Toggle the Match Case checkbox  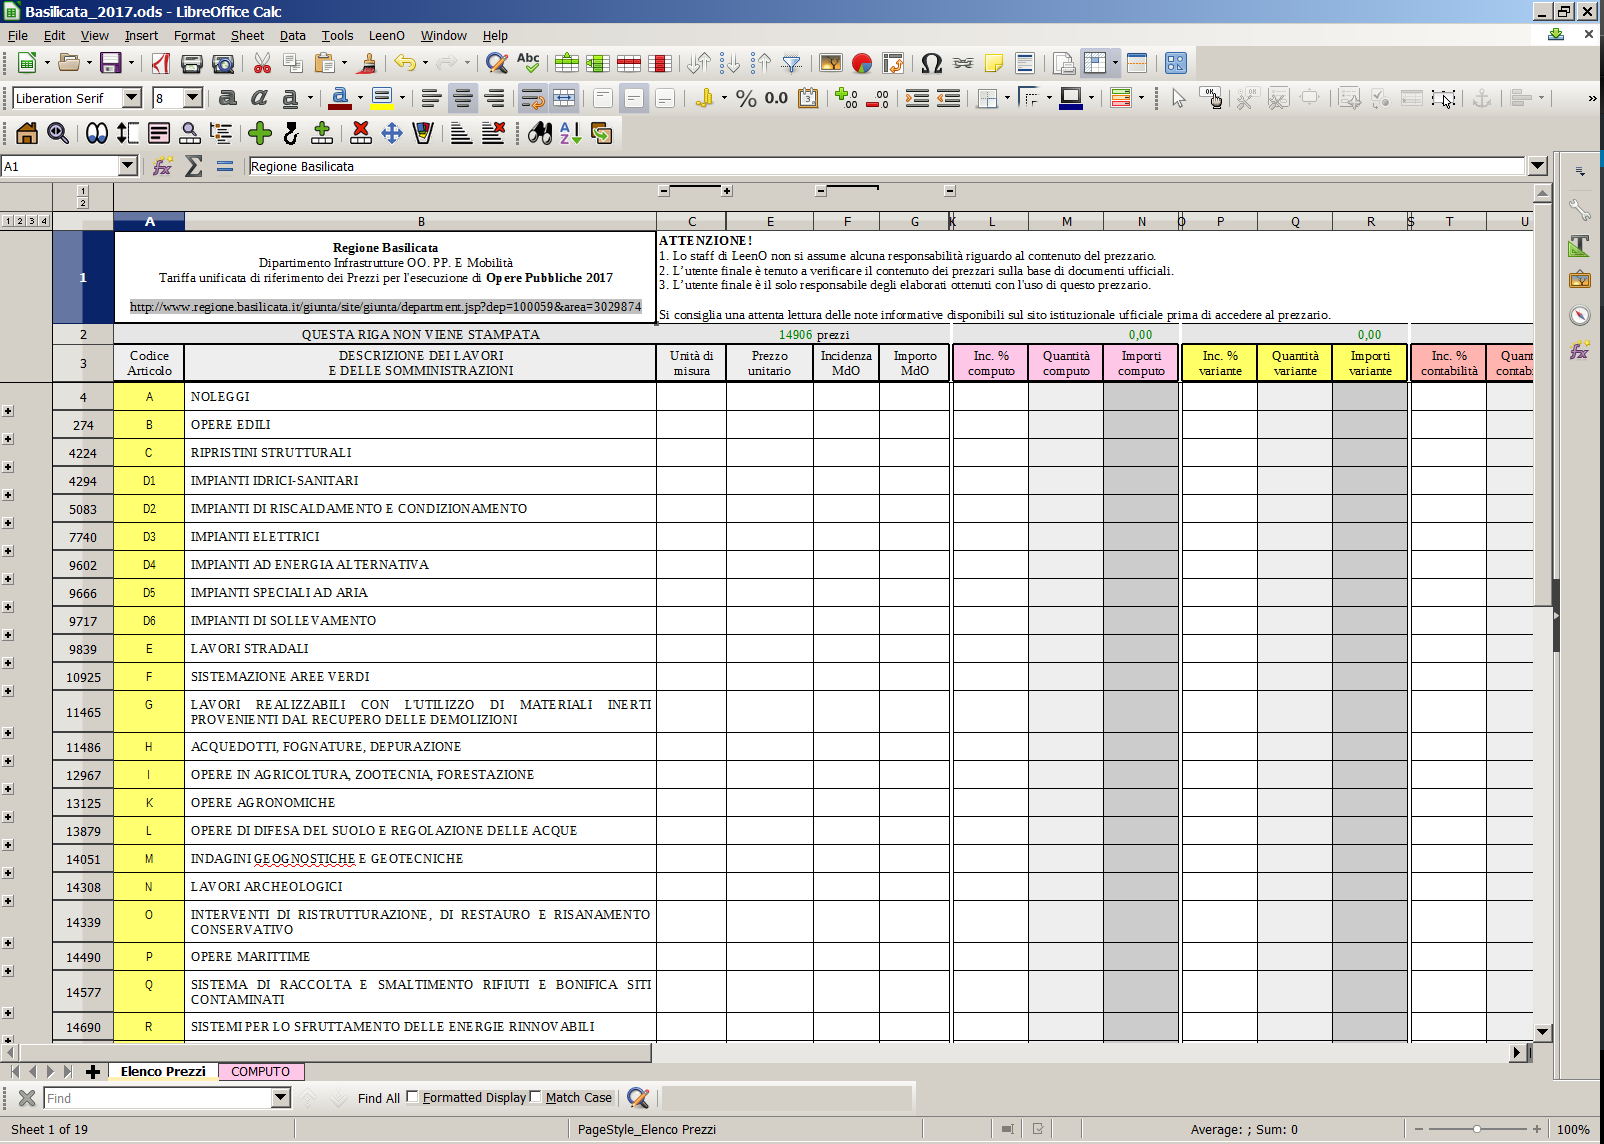point(535,1097)
